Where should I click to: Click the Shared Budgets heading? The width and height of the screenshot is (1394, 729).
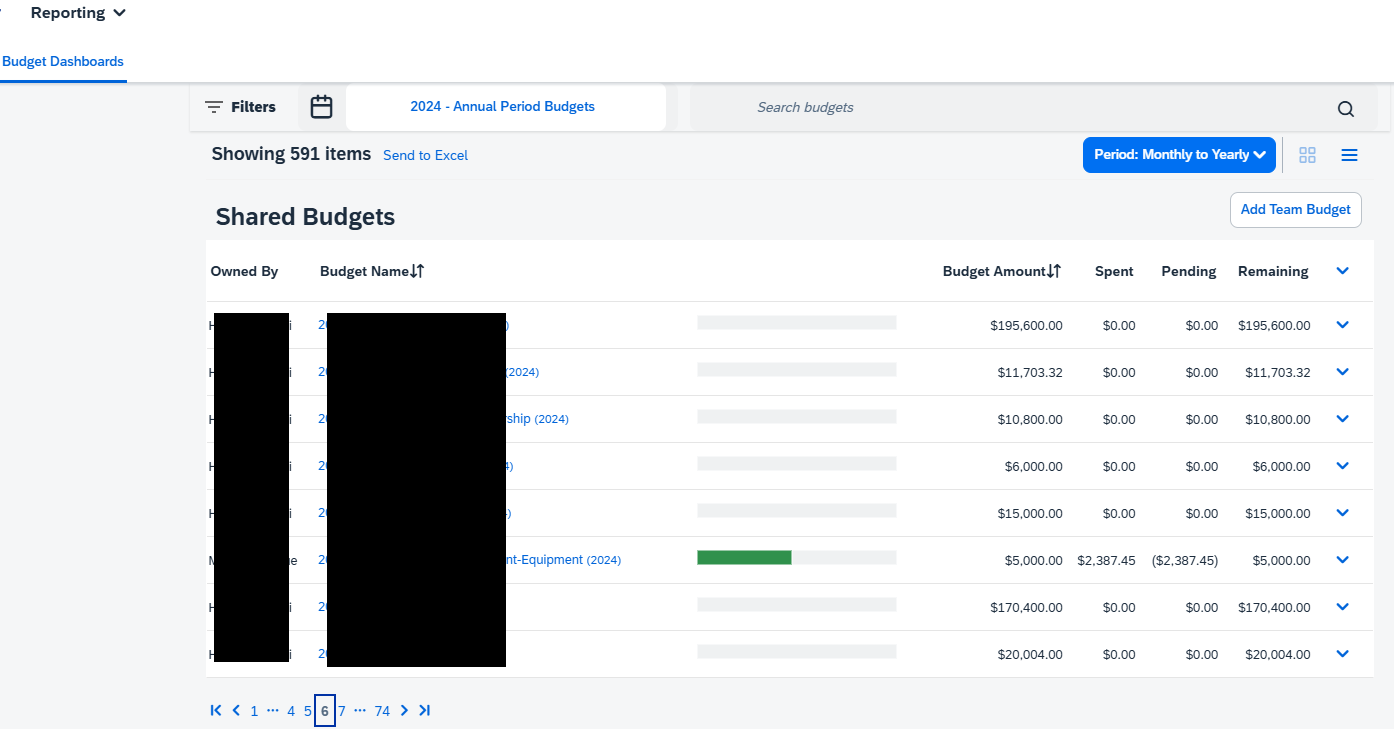305,217
